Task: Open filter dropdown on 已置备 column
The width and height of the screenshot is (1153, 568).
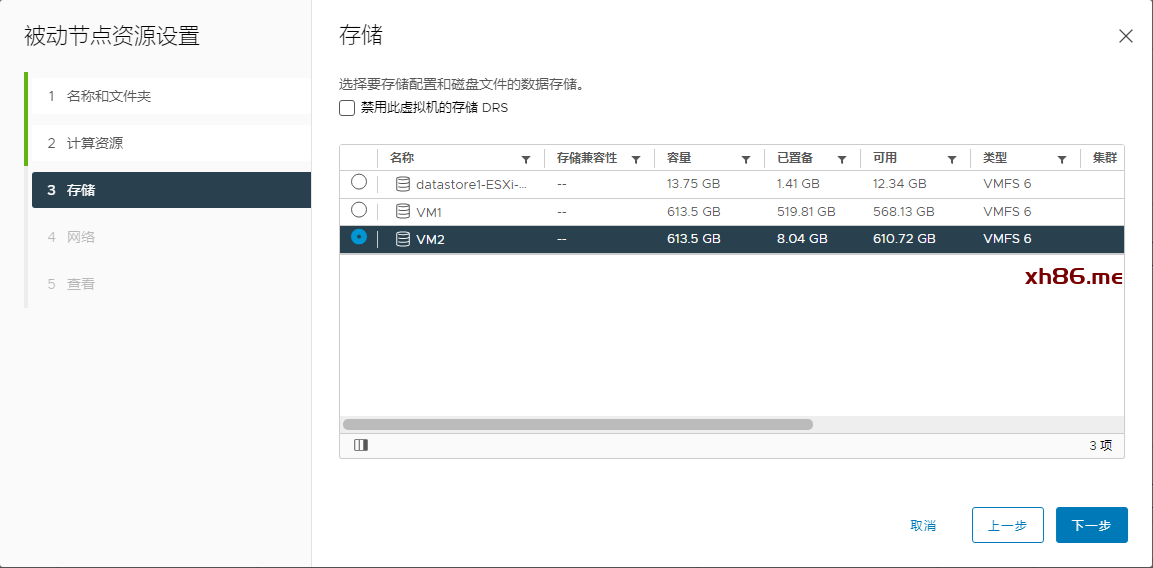Action: click(842, 159)
